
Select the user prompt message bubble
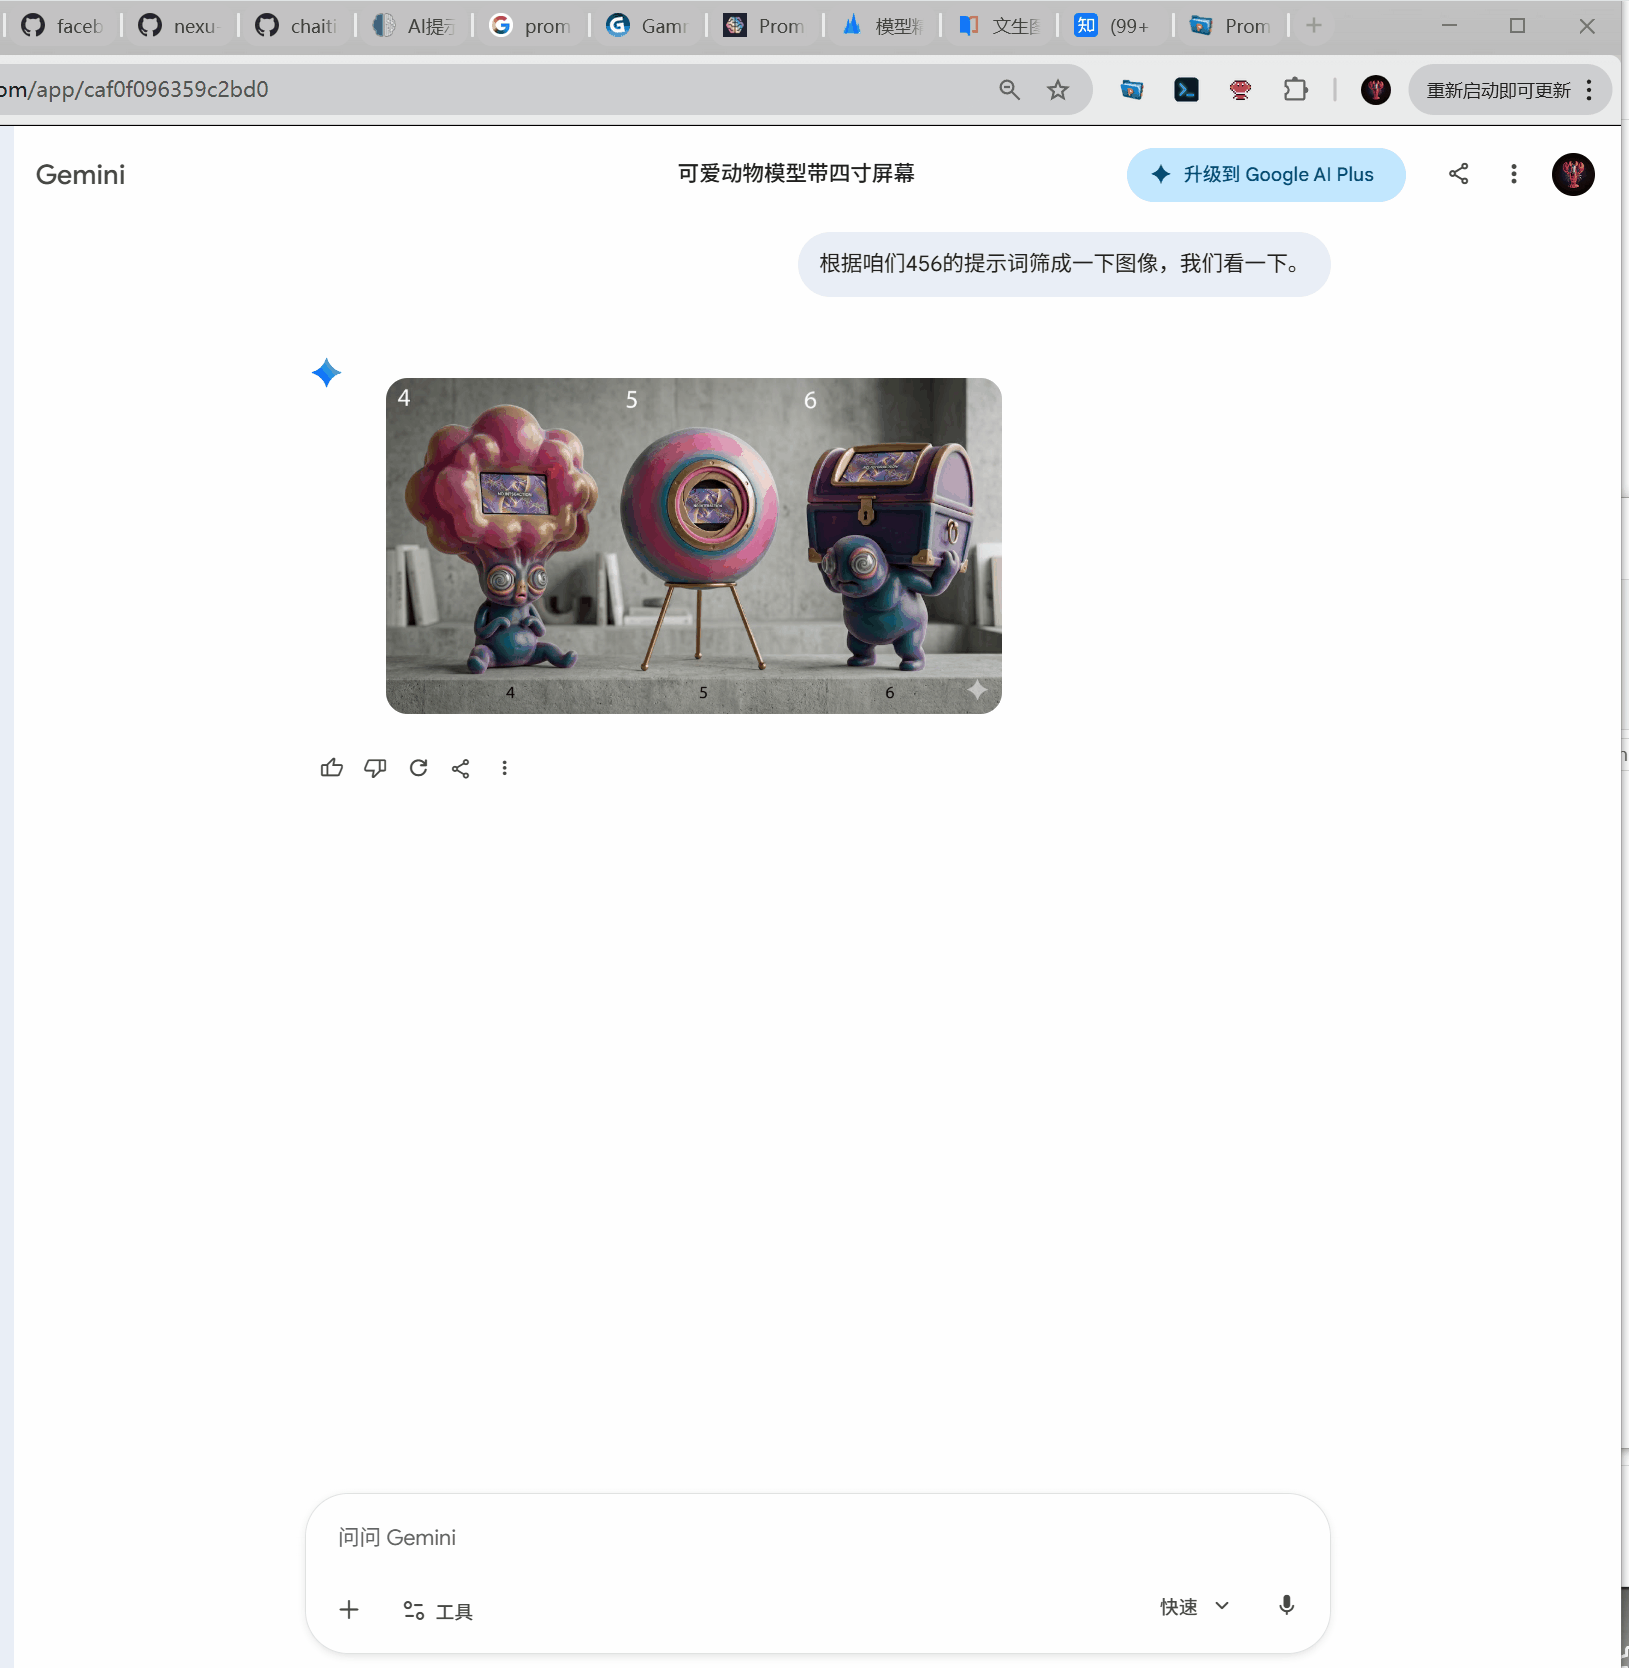click(1064, 264)
